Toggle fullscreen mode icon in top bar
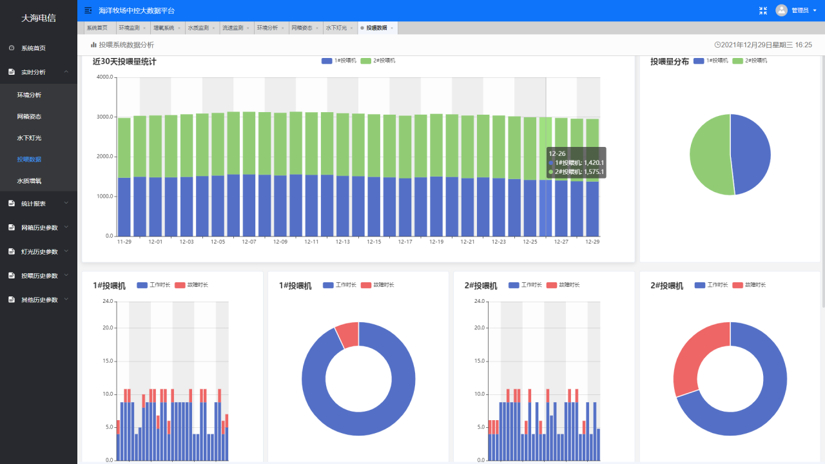Screen dimensions: 826x465 click(x=763, y=10)
